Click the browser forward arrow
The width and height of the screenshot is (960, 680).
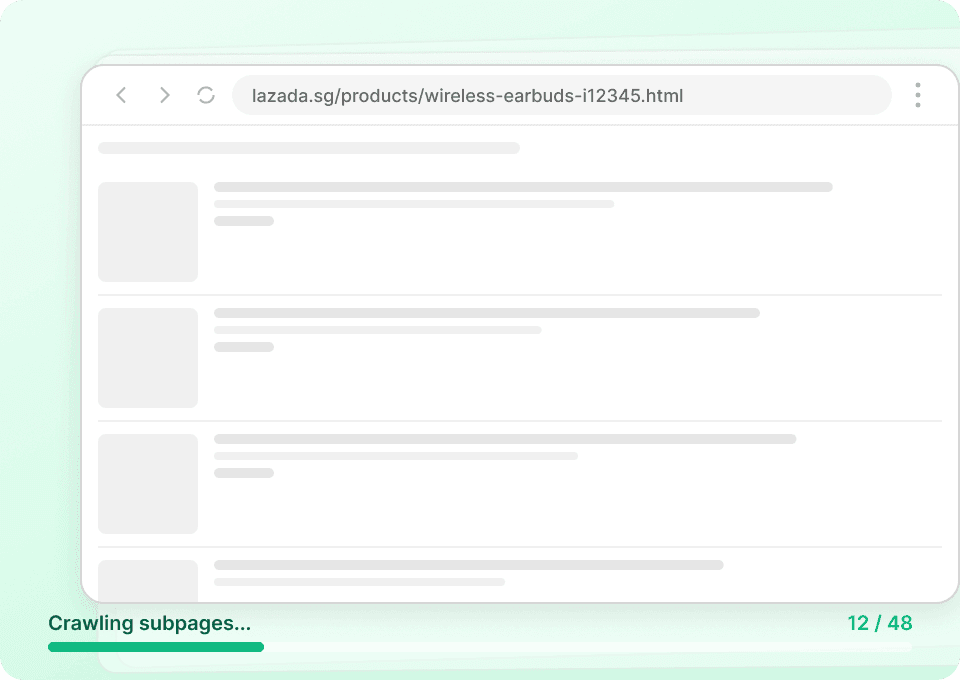[x=165, y=95]
